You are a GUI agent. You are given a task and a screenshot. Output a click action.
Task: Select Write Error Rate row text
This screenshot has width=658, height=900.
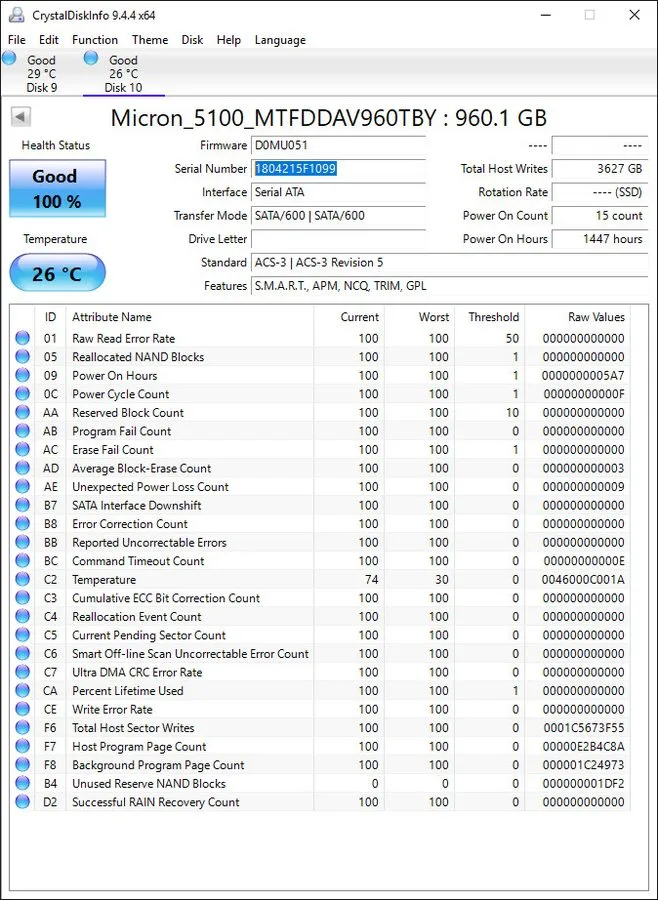(112, 709)
